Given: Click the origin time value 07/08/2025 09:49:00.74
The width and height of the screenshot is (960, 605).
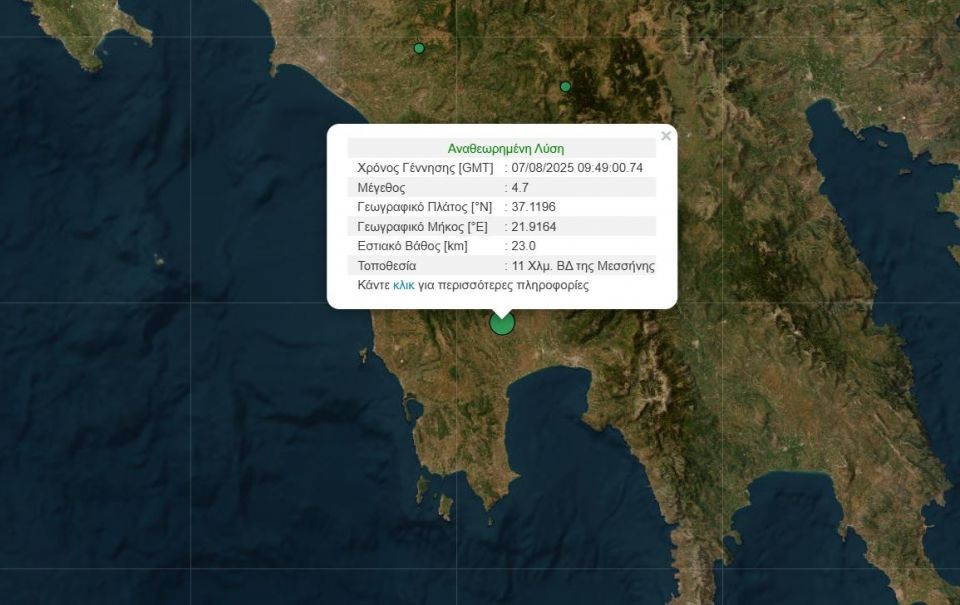Looking at the screenshot, I should tap(576, 168).
